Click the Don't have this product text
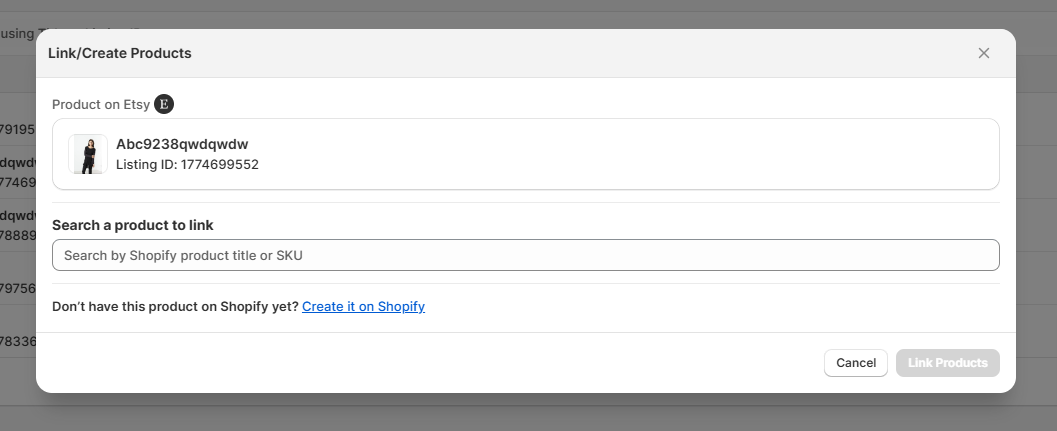The height and width of the screenshot is (431, 1057). pos(175,306)
